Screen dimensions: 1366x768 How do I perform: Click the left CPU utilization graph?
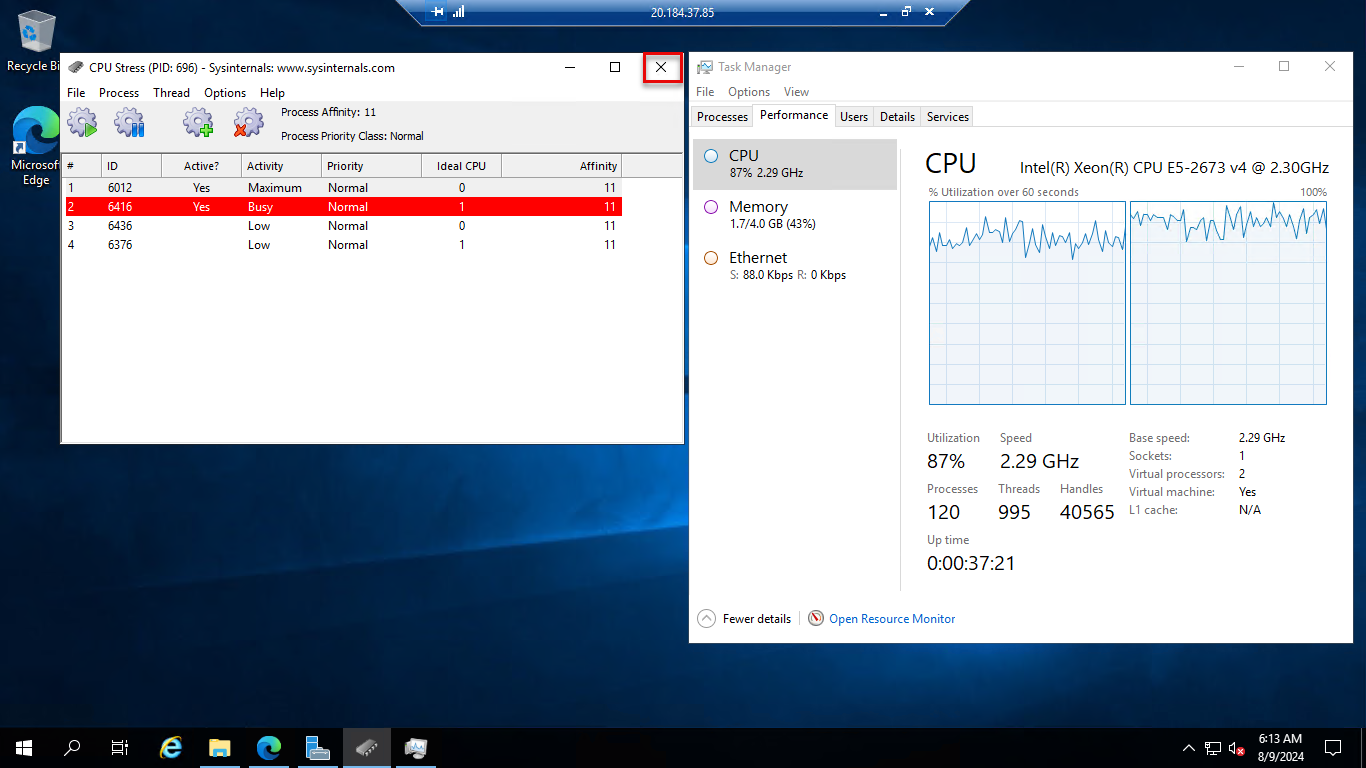pyautogui.click(x=1027, y=303)
